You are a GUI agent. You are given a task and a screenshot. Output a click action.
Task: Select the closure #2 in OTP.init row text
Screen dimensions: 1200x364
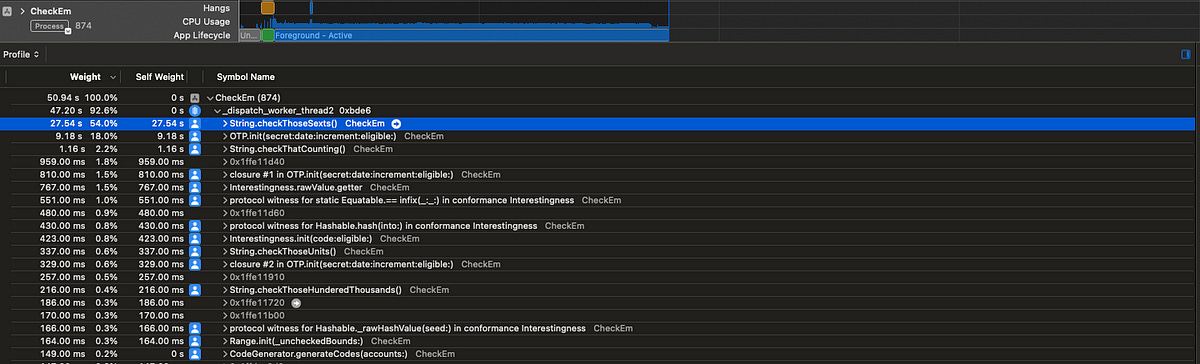click(341, 264)
